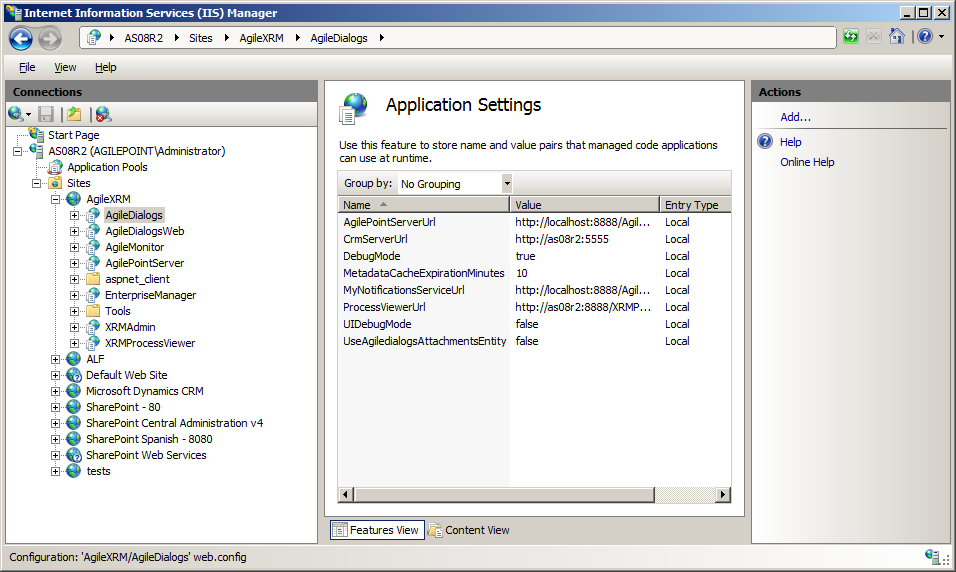The height and width of the screenshot is (572, 956).
Task: Click the Default Web Site globe icon
Action: pyautogui.click(x=74, y=375)
